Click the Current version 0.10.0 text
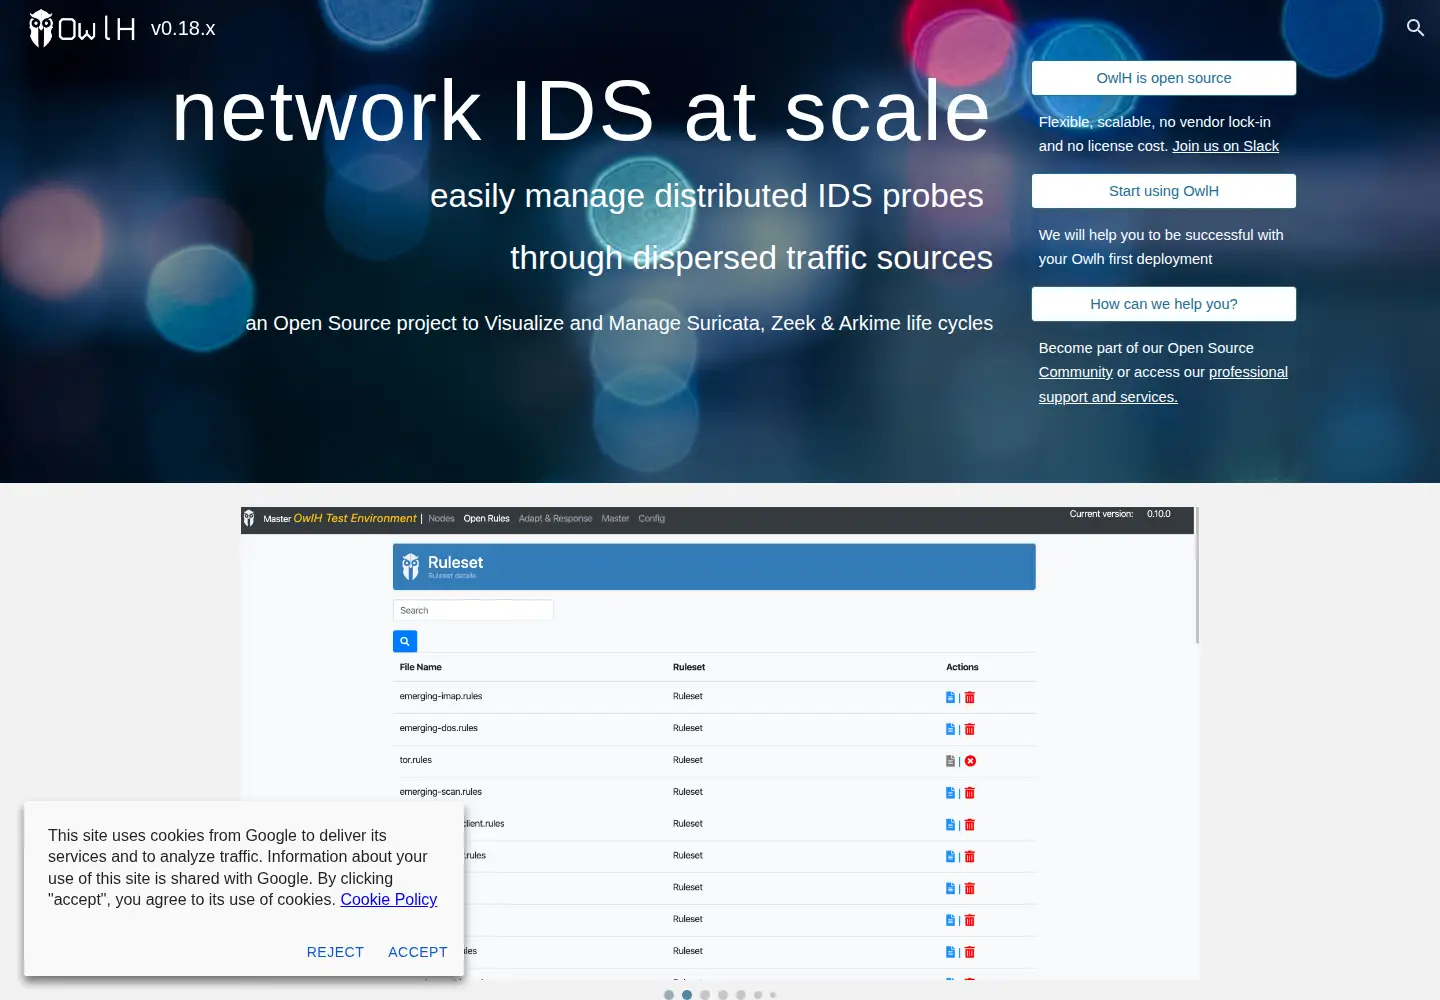This screenshot has height=1000, width=1440. point(1120,514)
